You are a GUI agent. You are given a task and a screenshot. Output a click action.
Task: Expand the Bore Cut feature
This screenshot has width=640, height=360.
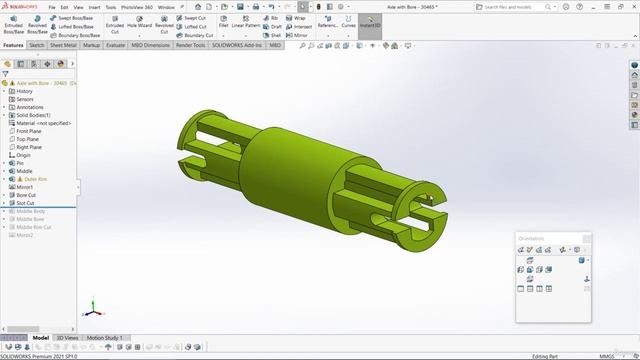pos(4,195)
